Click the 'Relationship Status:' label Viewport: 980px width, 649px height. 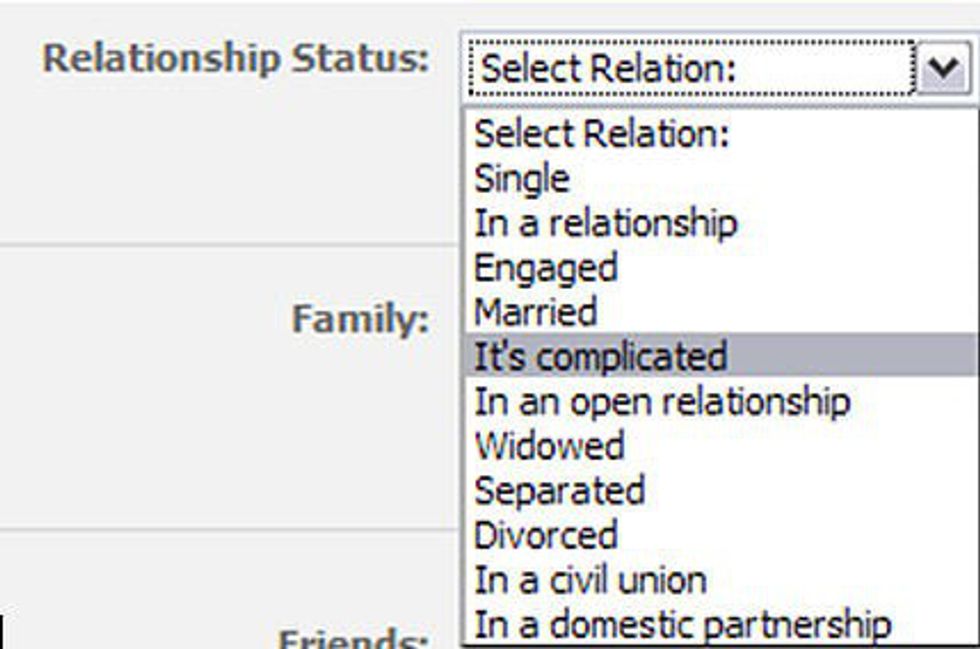click(x=236, y=59)
